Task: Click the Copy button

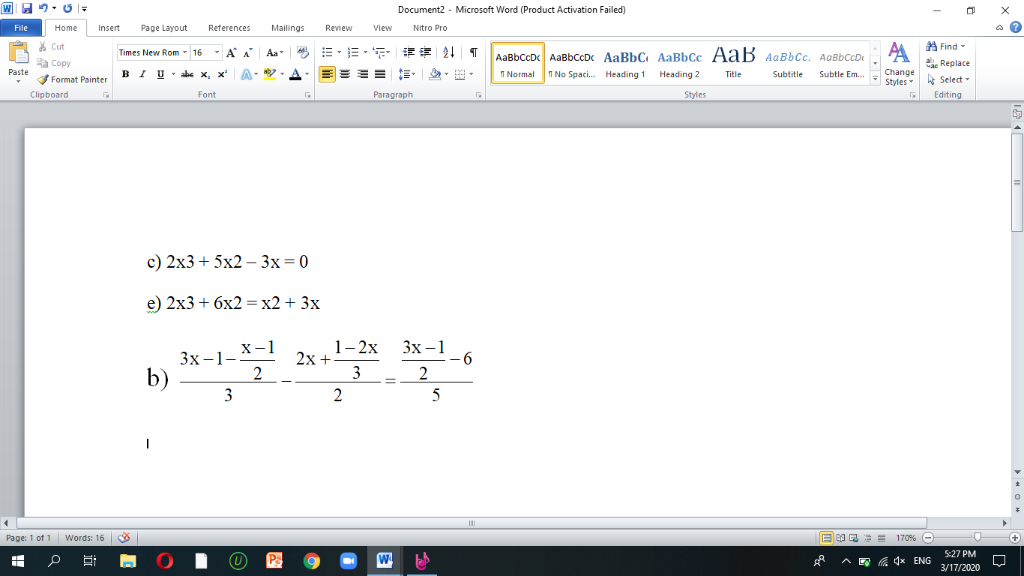Action: coord(54,63)
